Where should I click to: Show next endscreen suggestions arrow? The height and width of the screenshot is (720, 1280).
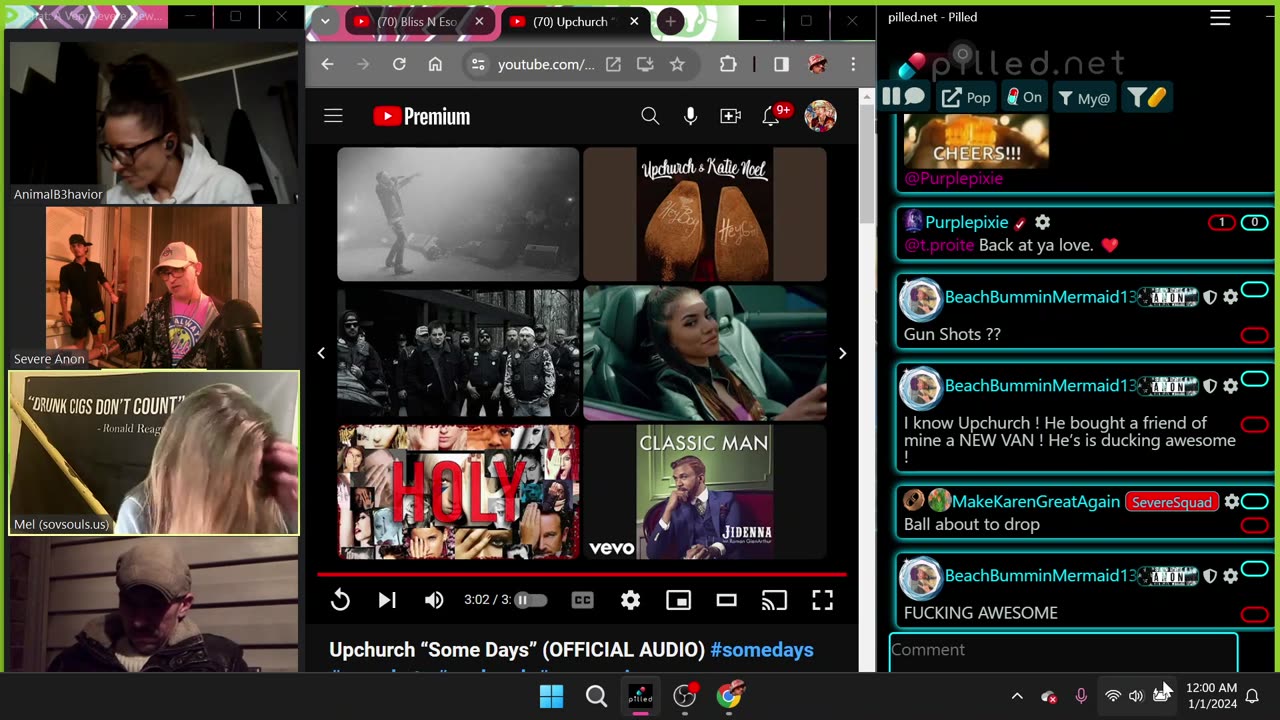(x=842, y=353)
